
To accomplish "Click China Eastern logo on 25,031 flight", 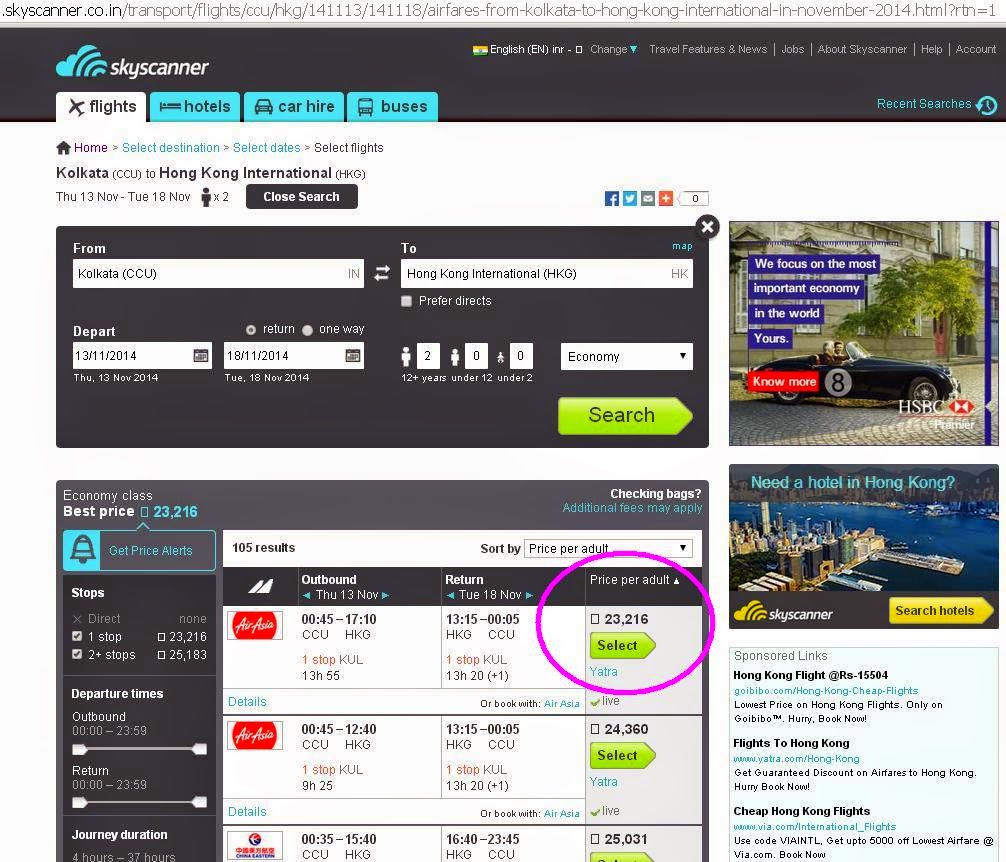I will click(x=255, y=845).
